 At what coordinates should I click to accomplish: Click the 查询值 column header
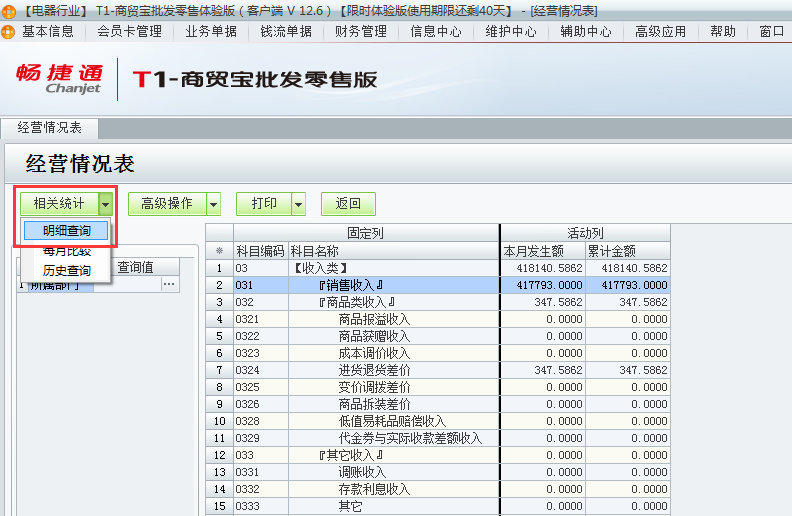[x=135, y=267]
